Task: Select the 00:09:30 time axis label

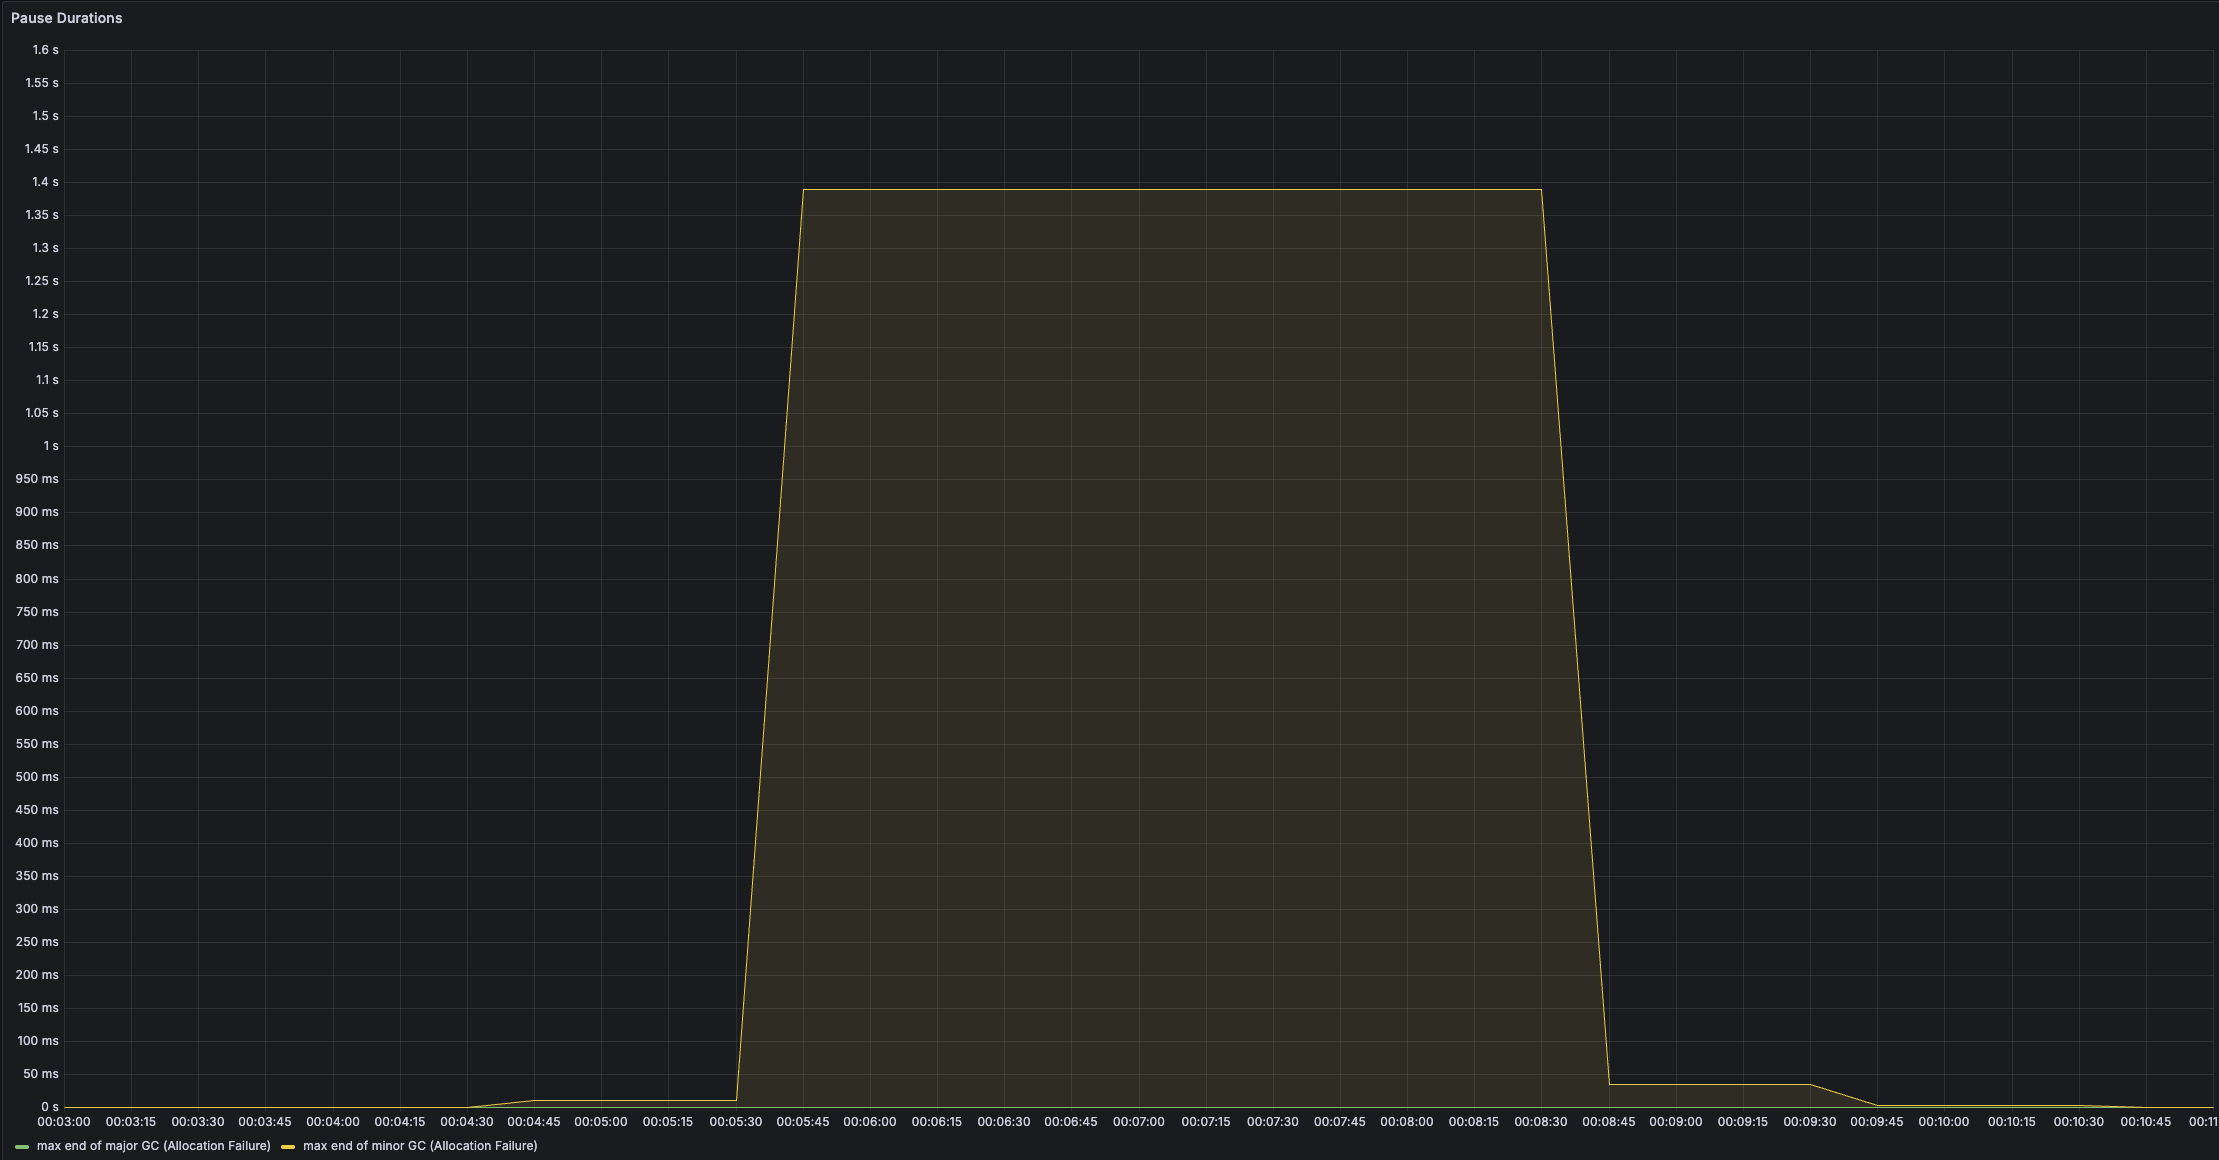Action: [x=1810, y=1122]
